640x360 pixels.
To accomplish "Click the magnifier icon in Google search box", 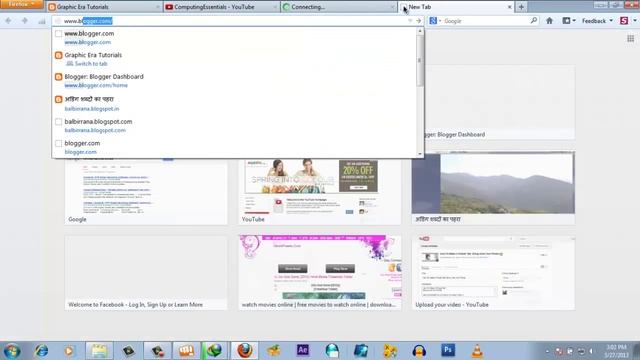I will [533, 20].
